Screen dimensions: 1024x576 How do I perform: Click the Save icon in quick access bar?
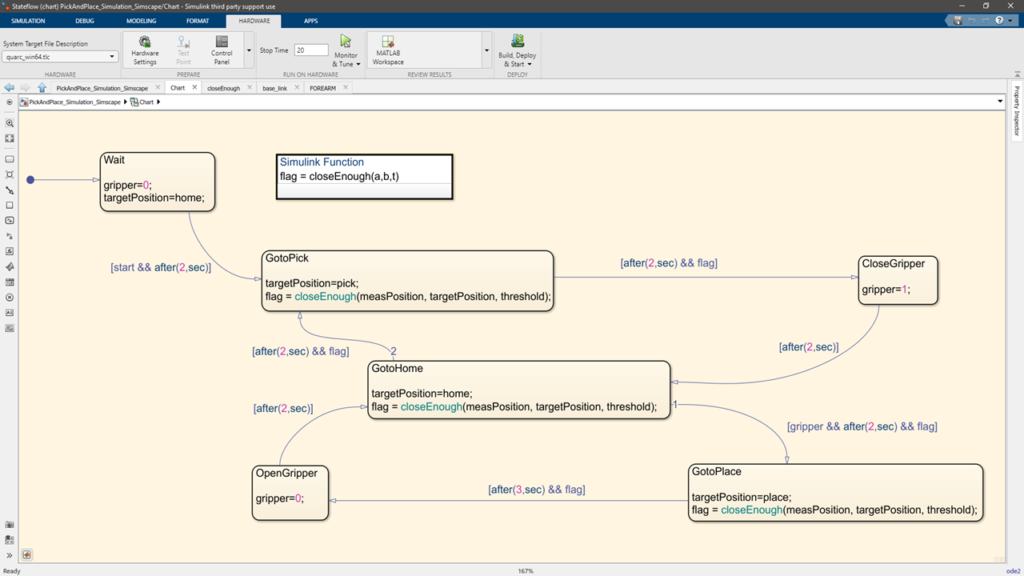click(x=958, y=20)
